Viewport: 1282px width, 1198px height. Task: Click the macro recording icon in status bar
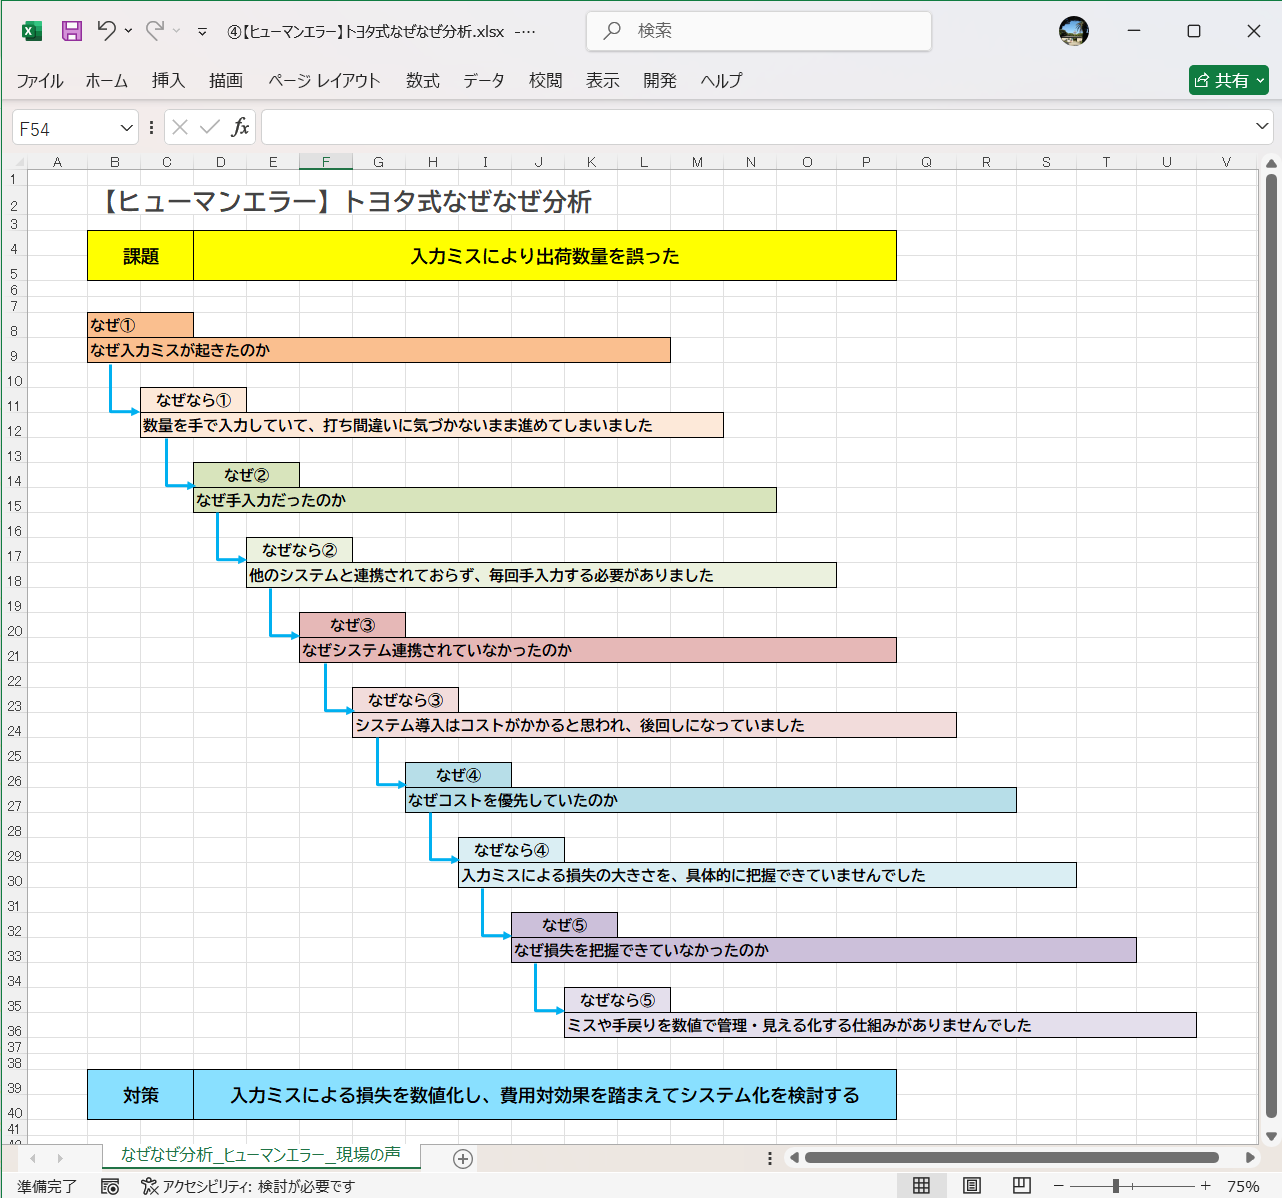[x=110, y=1185]
